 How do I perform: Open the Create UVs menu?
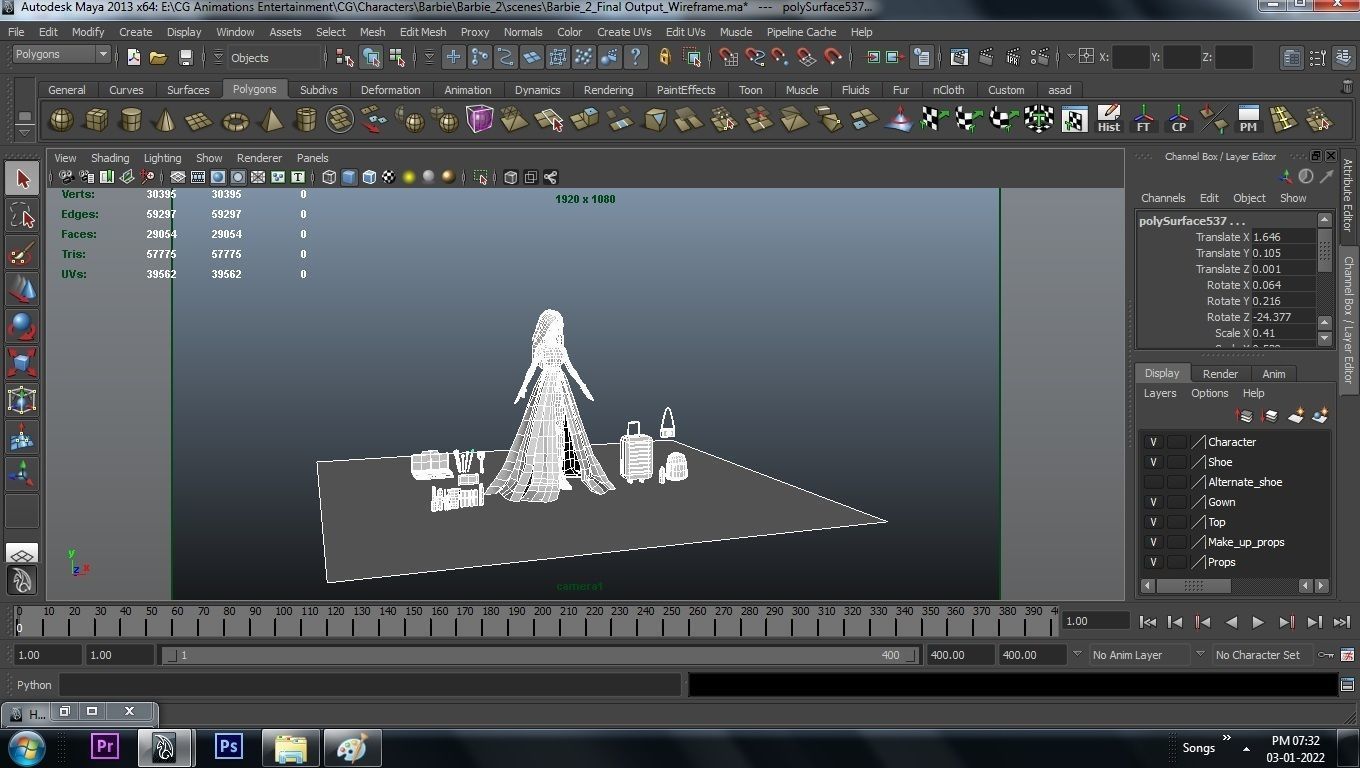coord(624,32)
